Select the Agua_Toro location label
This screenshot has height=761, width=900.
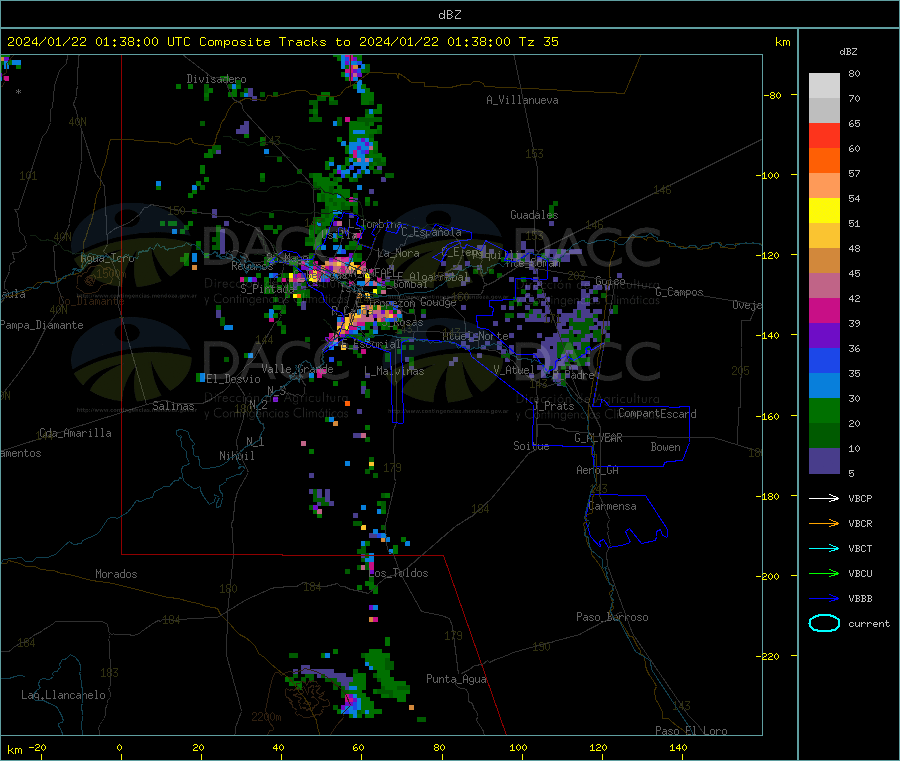107,258
